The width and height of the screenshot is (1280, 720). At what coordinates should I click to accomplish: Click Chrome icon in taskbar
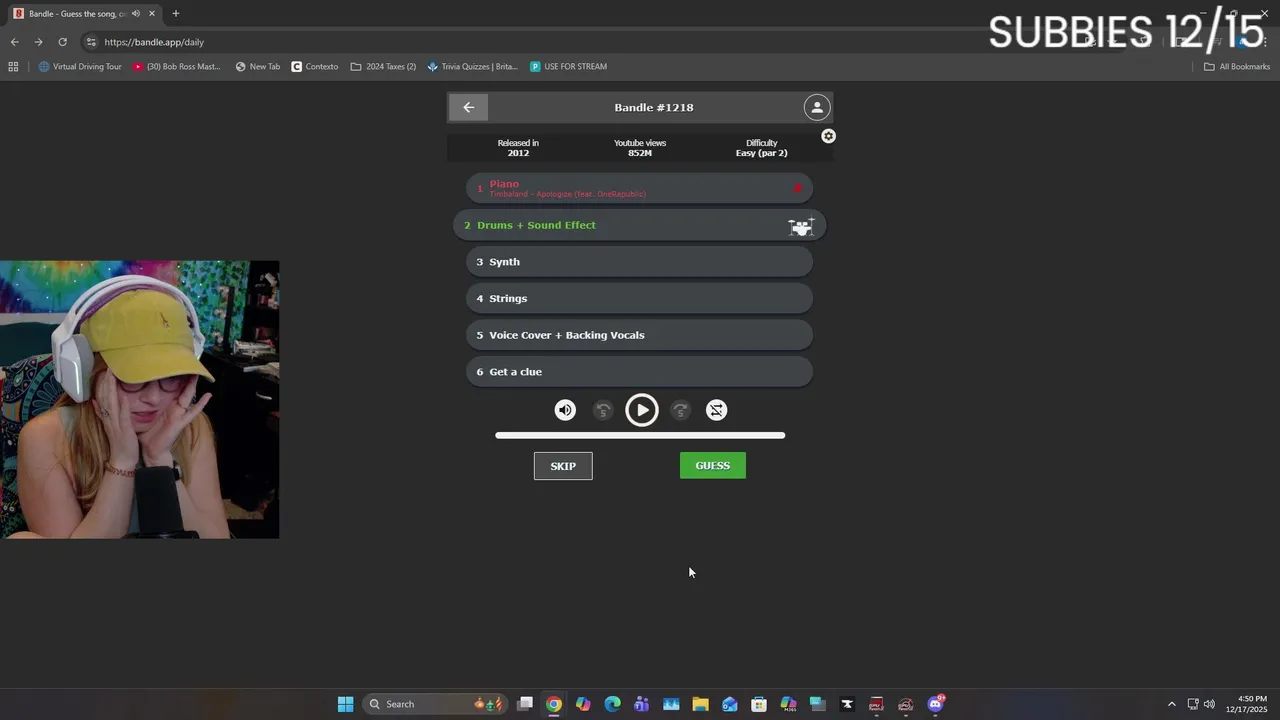pyautogui.click(x=554, y=704)
